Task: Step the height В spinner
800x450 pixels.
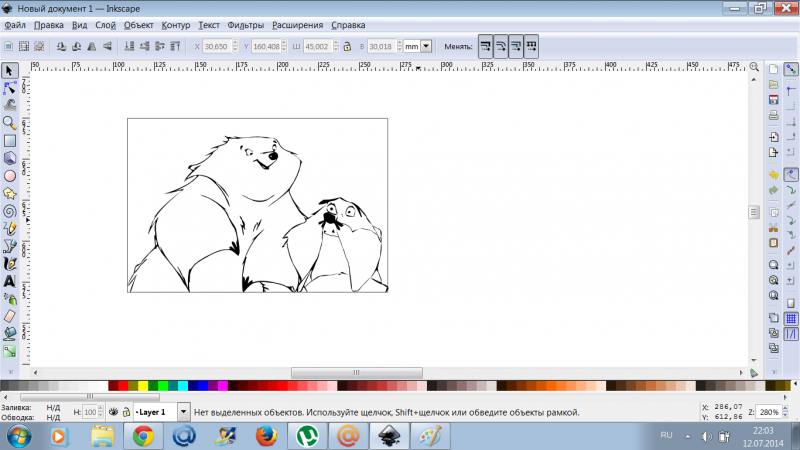Action: (x=399, y=46)
